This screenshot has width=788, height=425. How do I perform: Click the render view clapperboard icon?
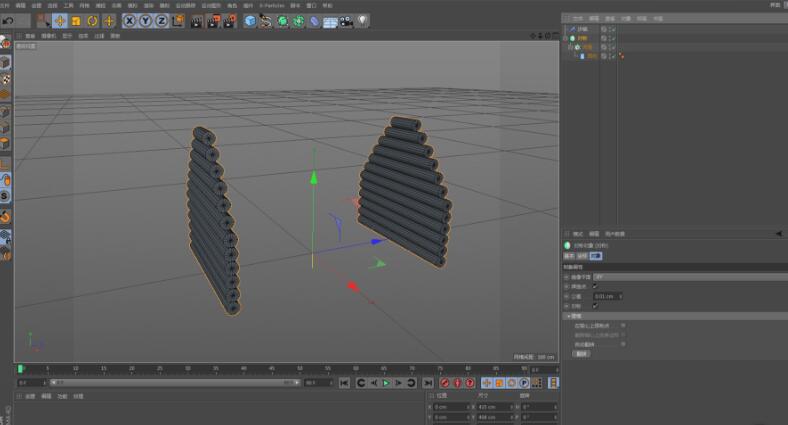click(195, 20)
